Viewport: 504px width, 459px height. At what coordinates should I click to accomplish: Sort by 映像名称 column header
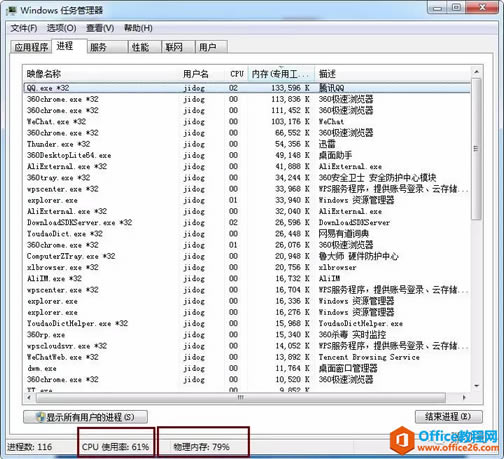click(101, 74)
